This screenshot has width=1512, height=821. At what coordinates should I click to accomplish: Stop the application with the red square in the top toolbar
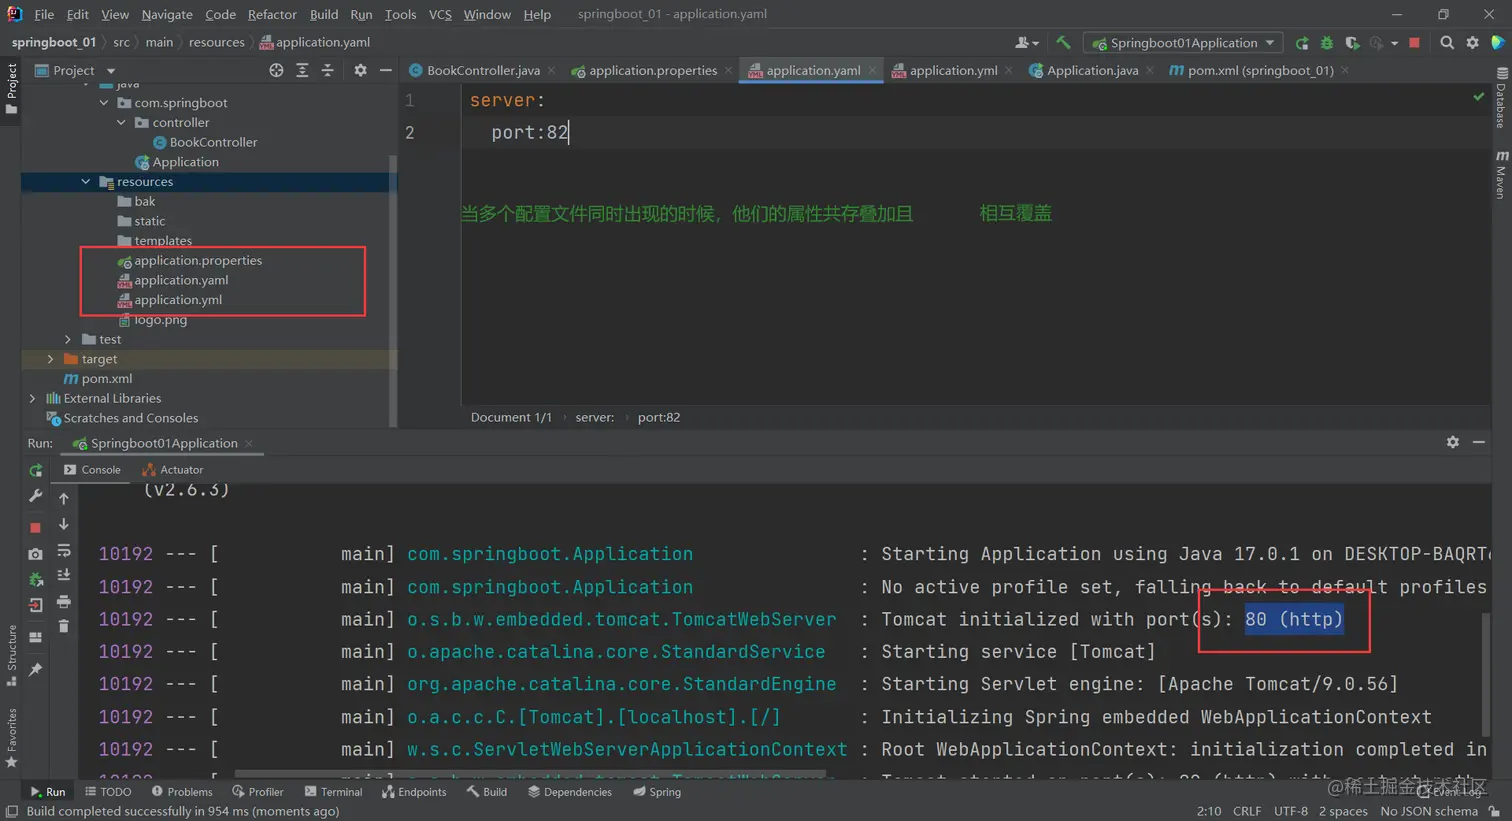(x=1414, y=43)
